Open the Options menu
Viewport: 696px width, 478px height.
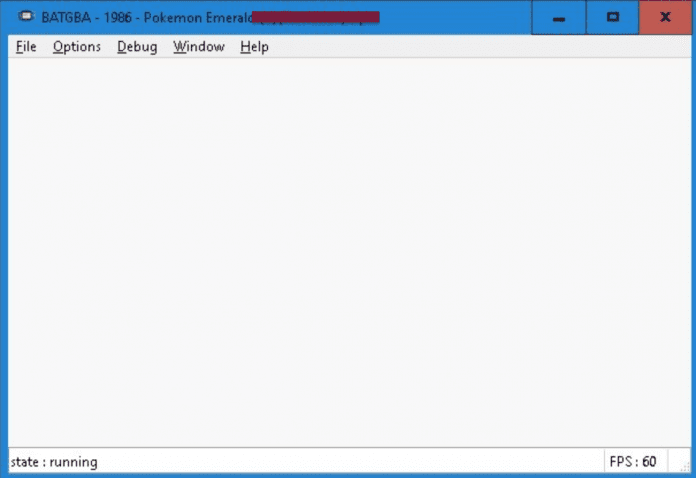pyautogui.click(x=77, y=47)
